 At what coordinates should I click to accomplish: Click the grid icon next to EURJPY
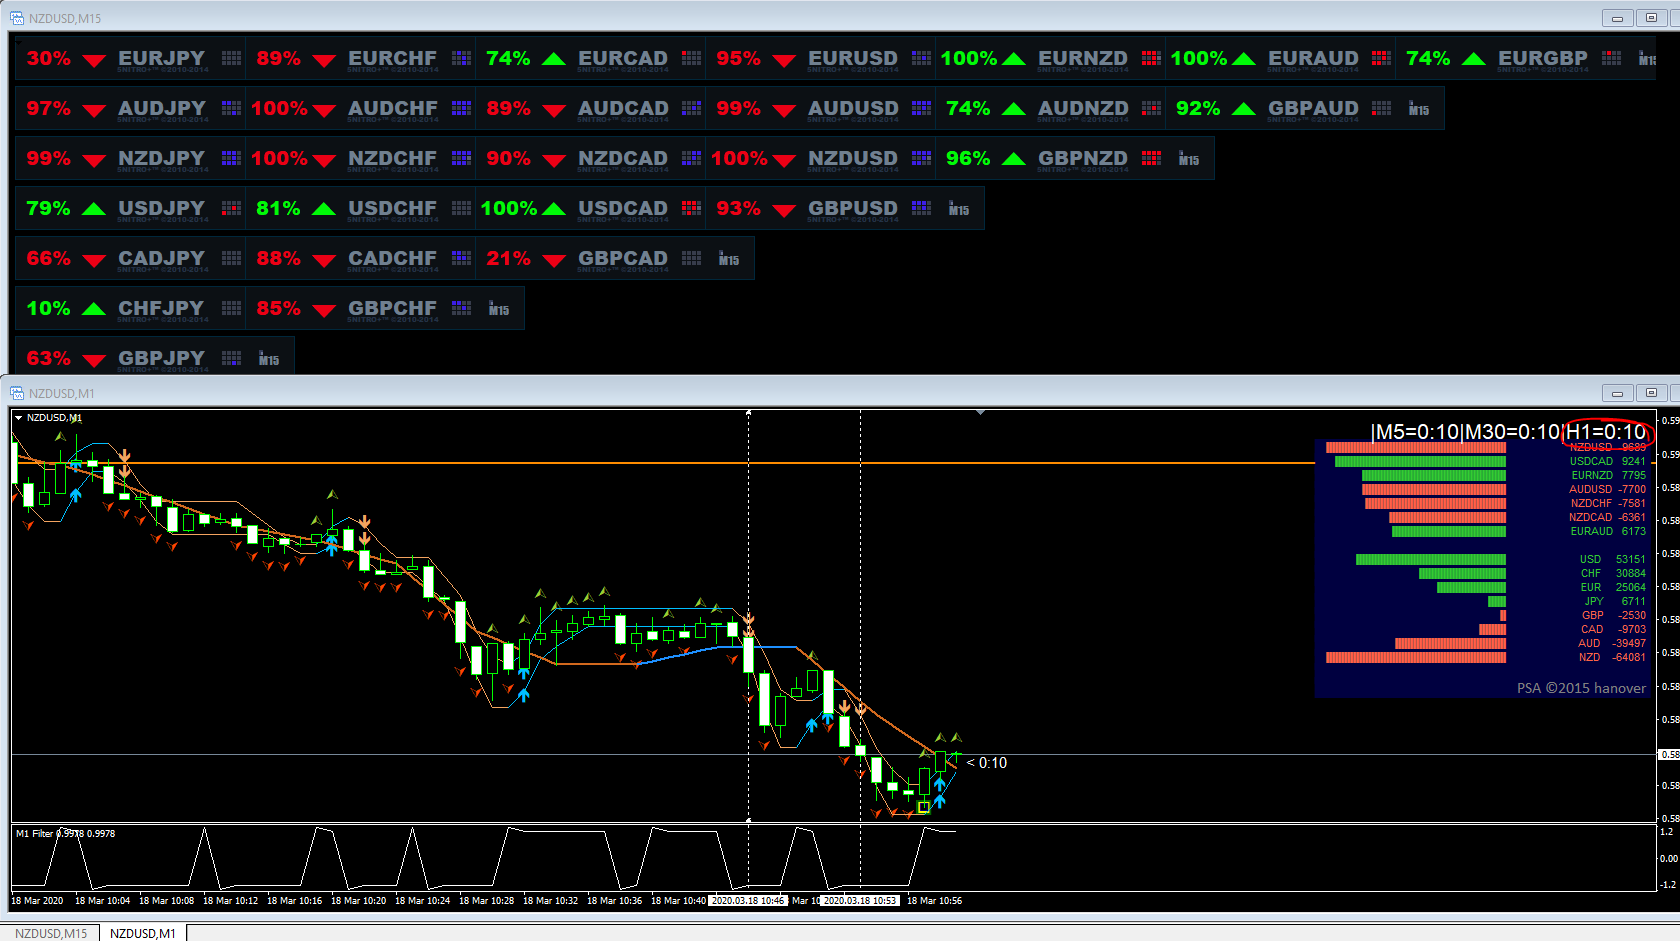tap(231, 58)
